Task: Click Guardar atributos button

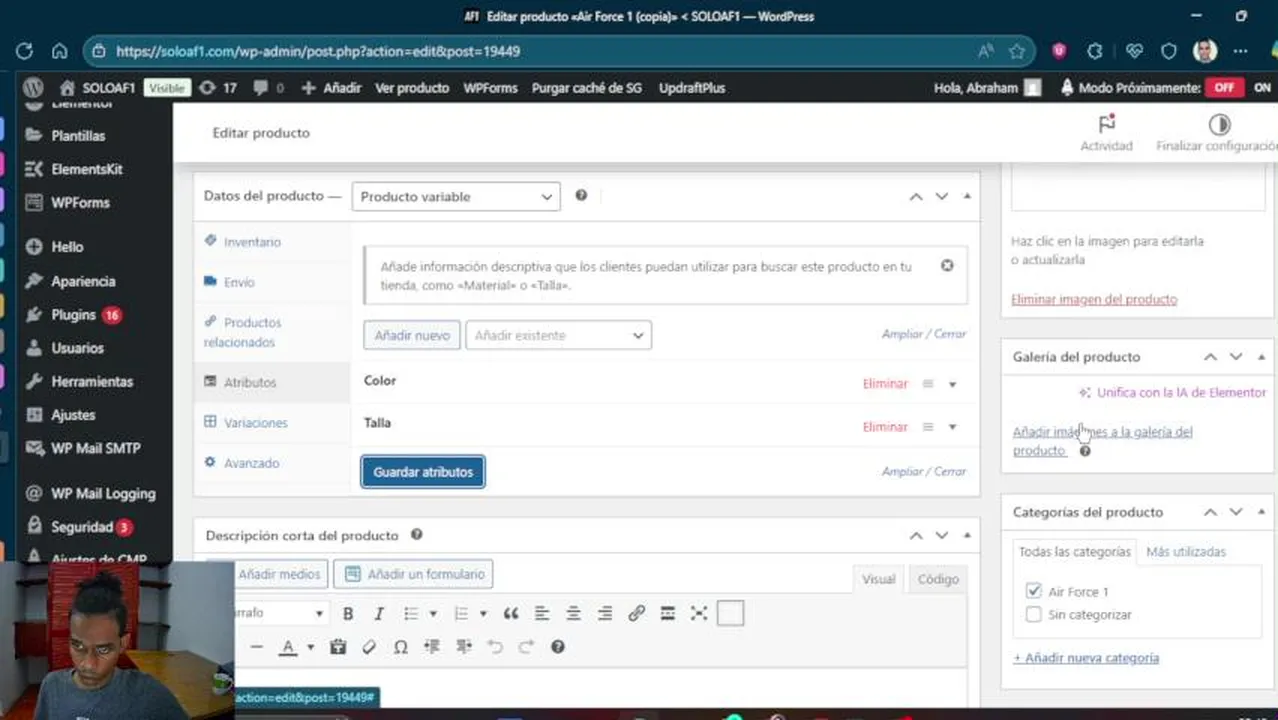Action: point(423,472)
